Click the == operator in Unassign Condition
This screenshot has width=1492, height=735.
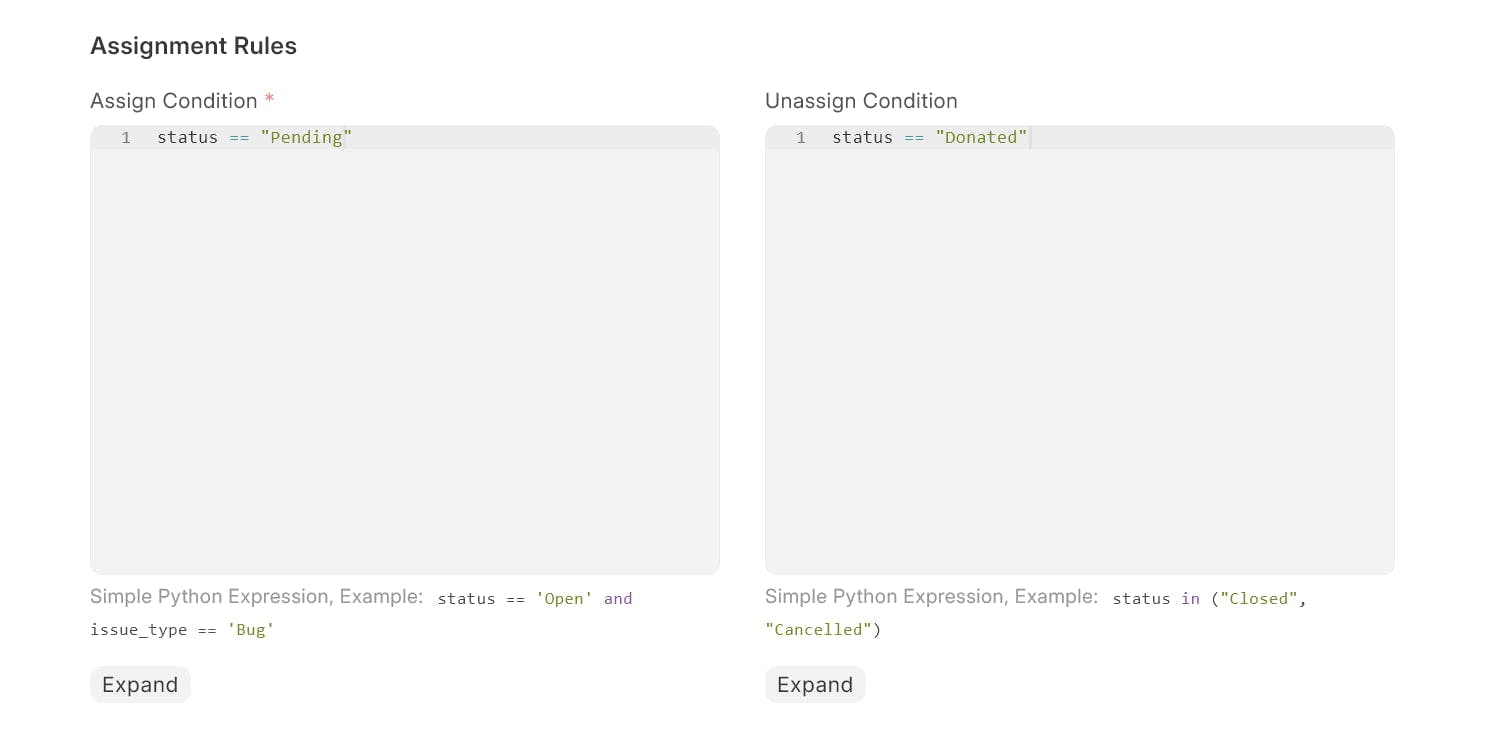pos(913,137)
